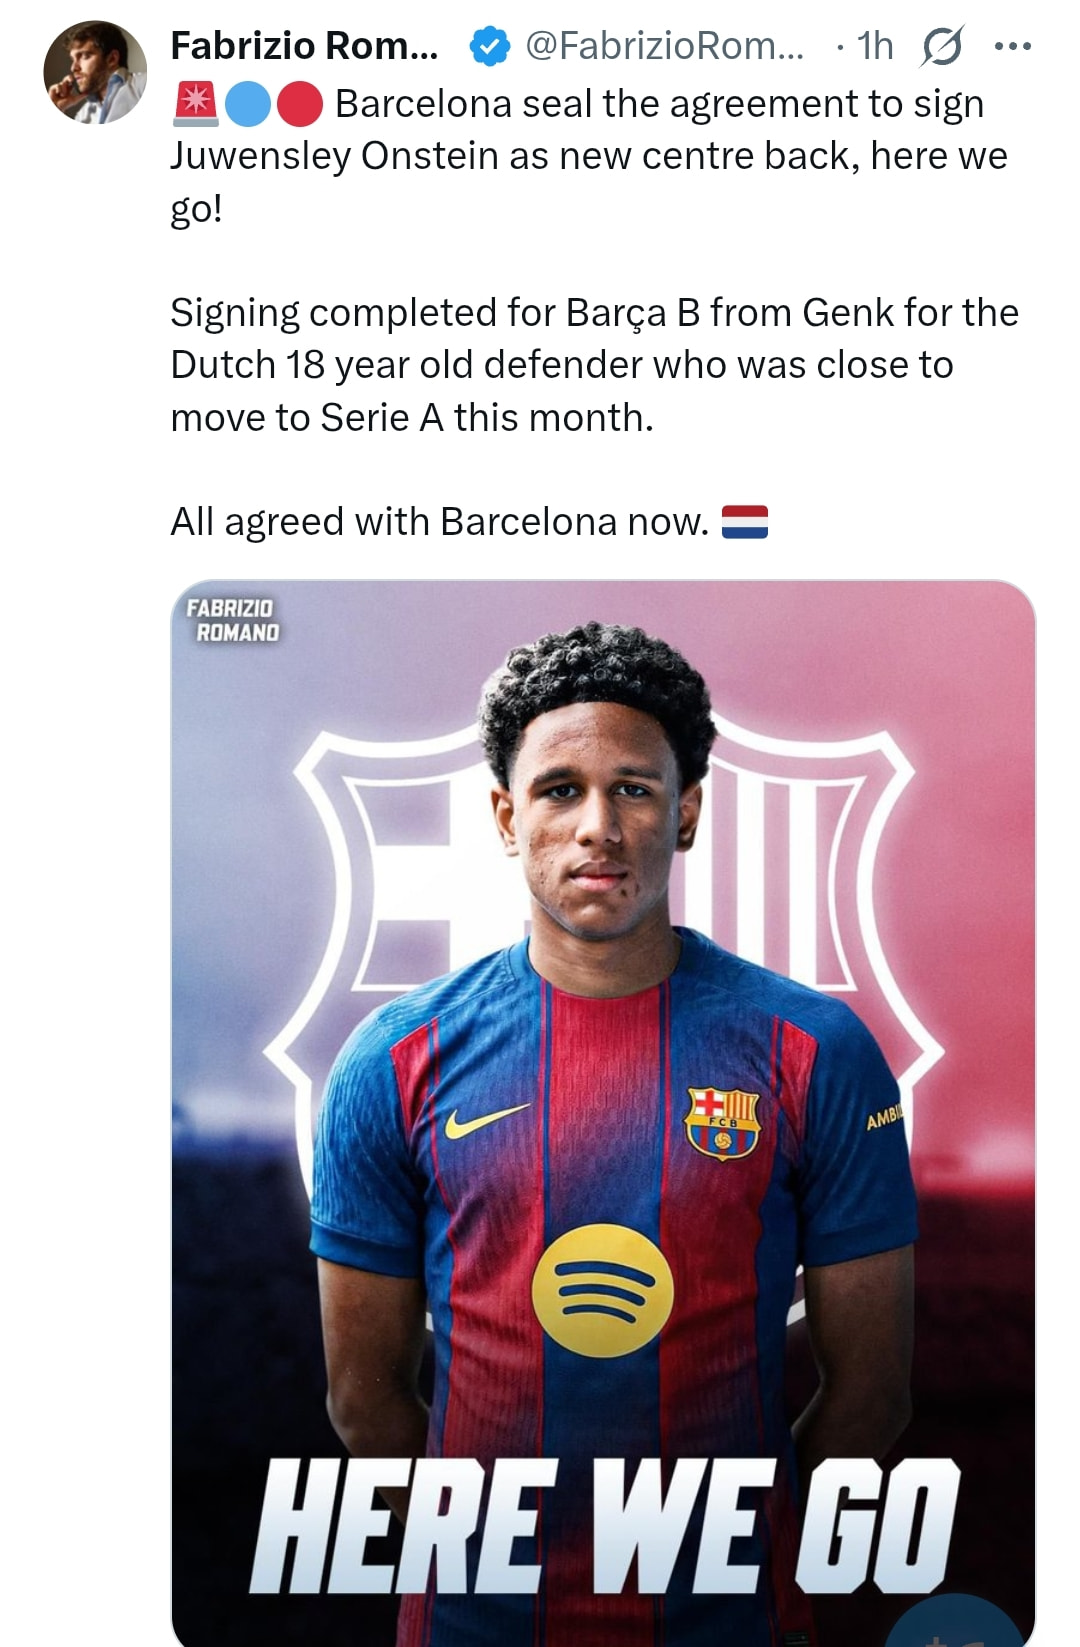The width and height of the screenshot is (1080, 1647).
Task: Click the blue circle emoji
Action: click(247, 104)
